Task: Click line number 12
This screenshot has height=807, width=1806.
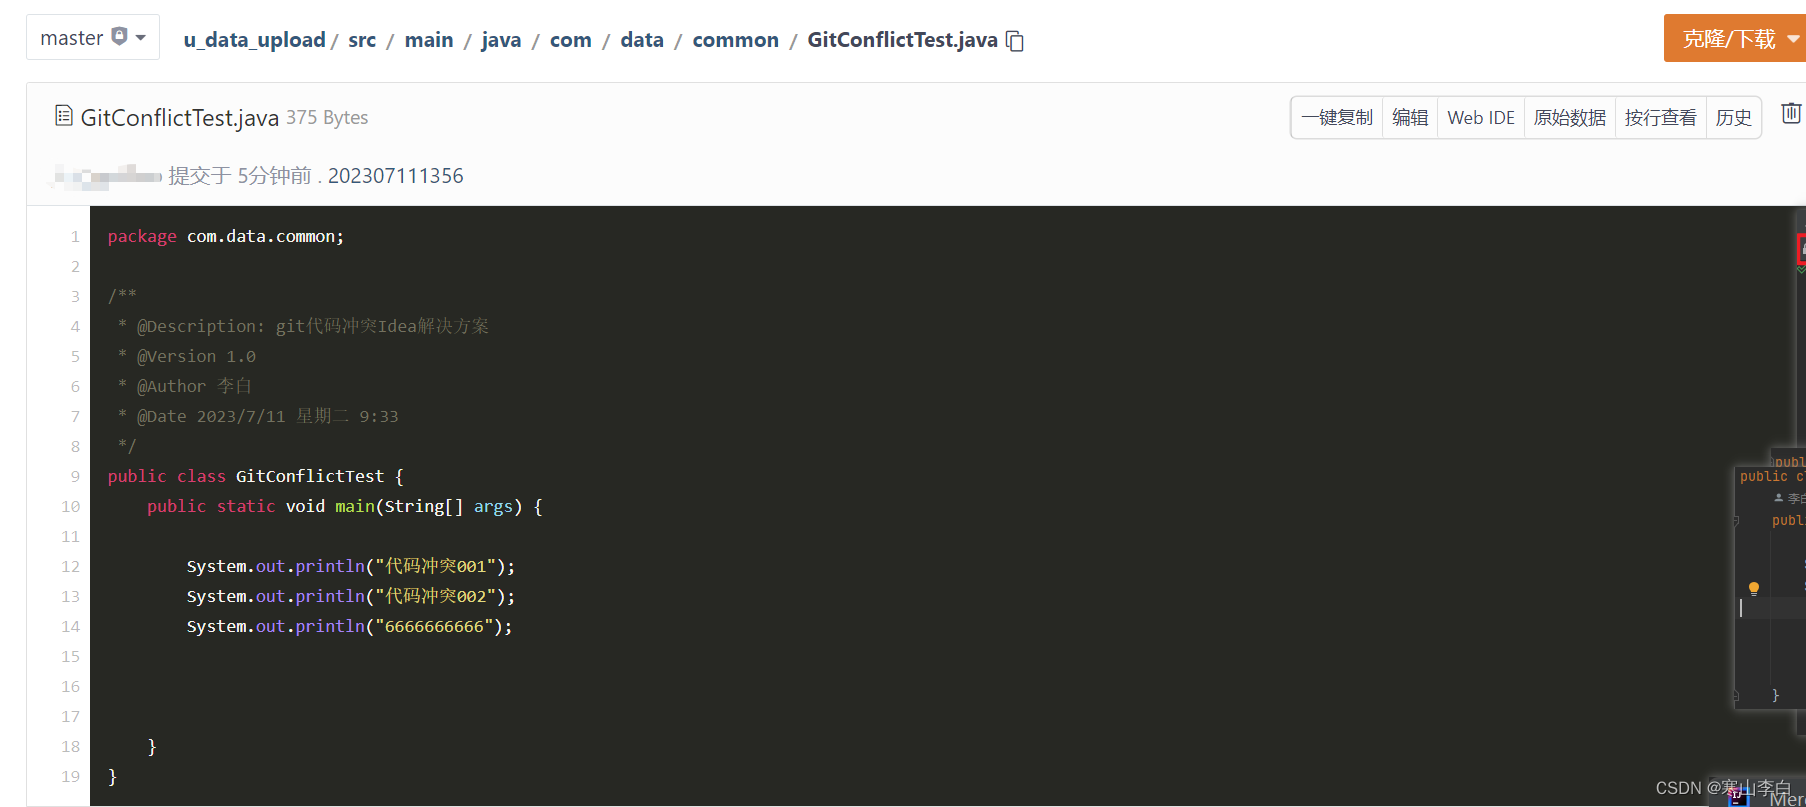Action: tap(70, 567)
